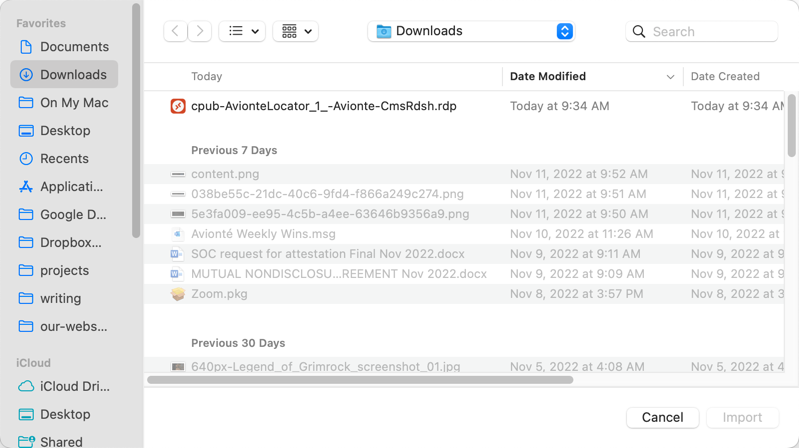This screenshot has height=448, width=799.
Task: Open the list view options dropdown
Action: (242, 31)
